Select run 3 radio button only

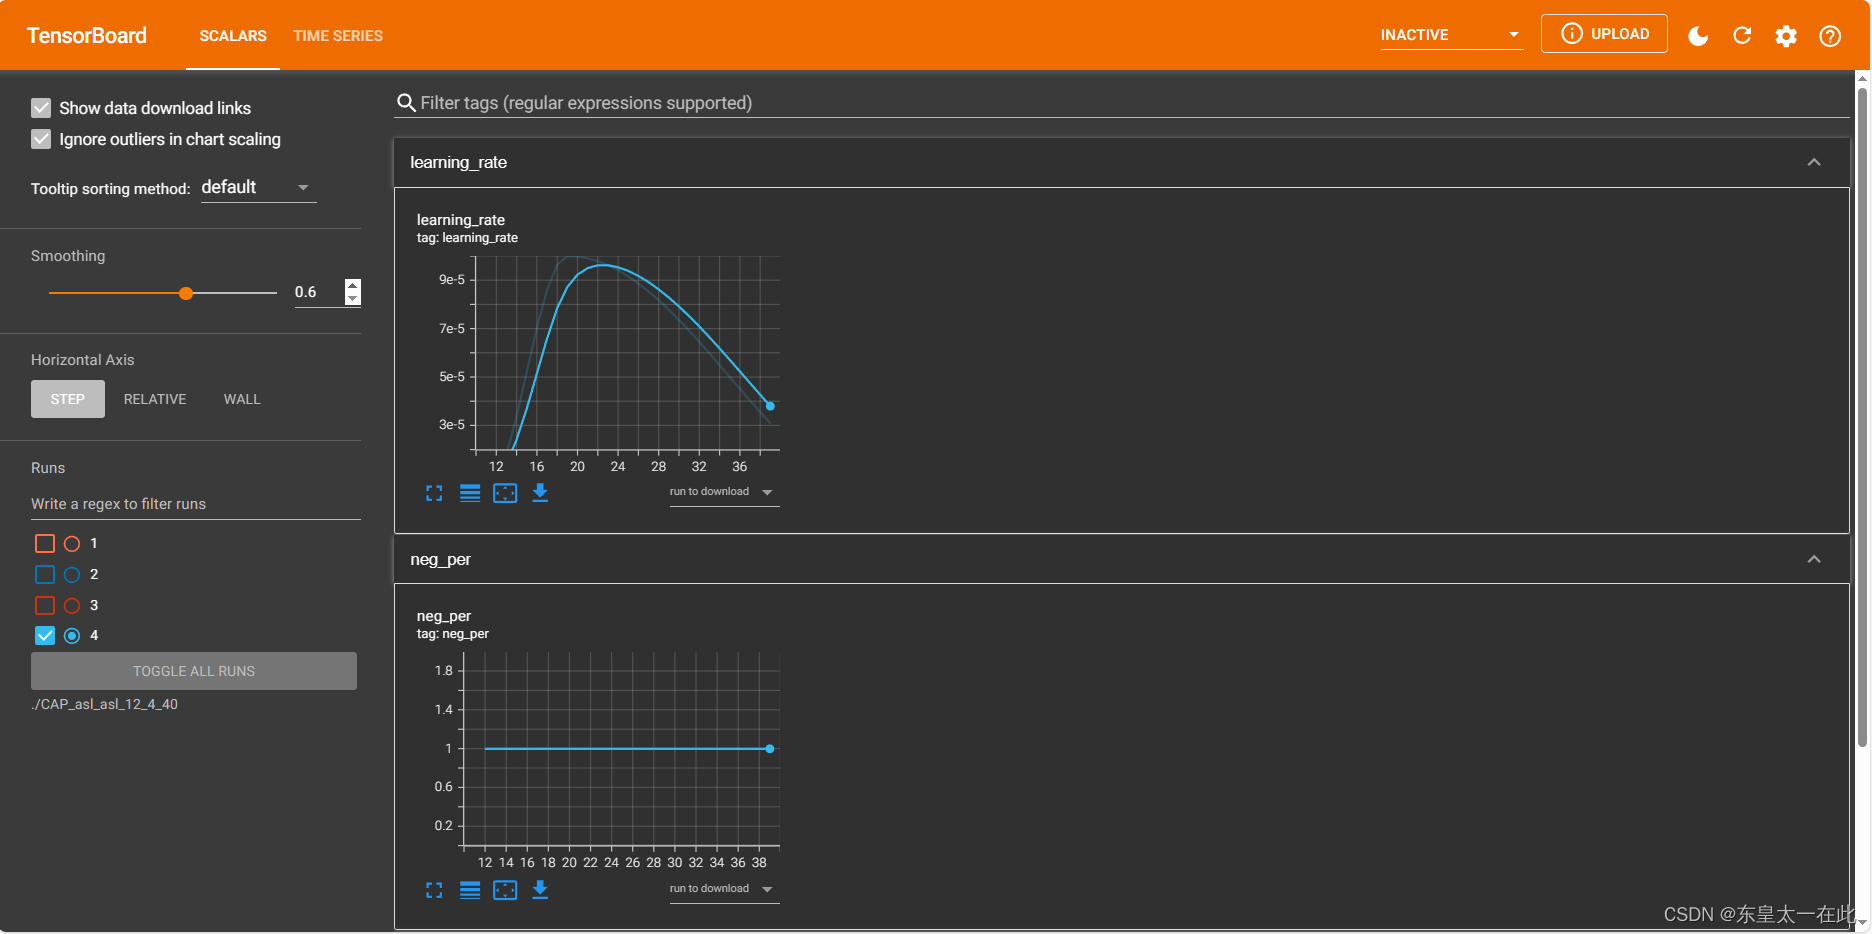72,606
